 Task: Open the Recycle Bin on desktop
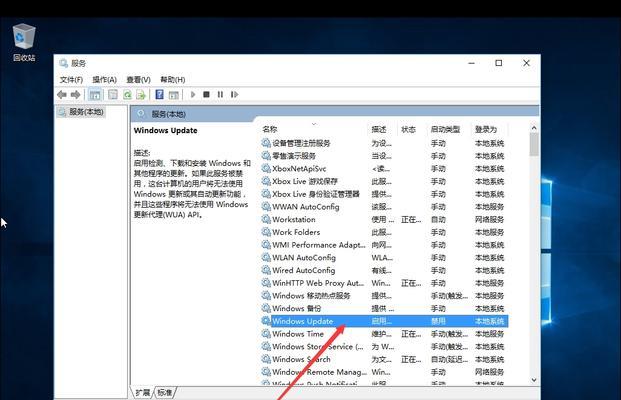coord(24,42)
